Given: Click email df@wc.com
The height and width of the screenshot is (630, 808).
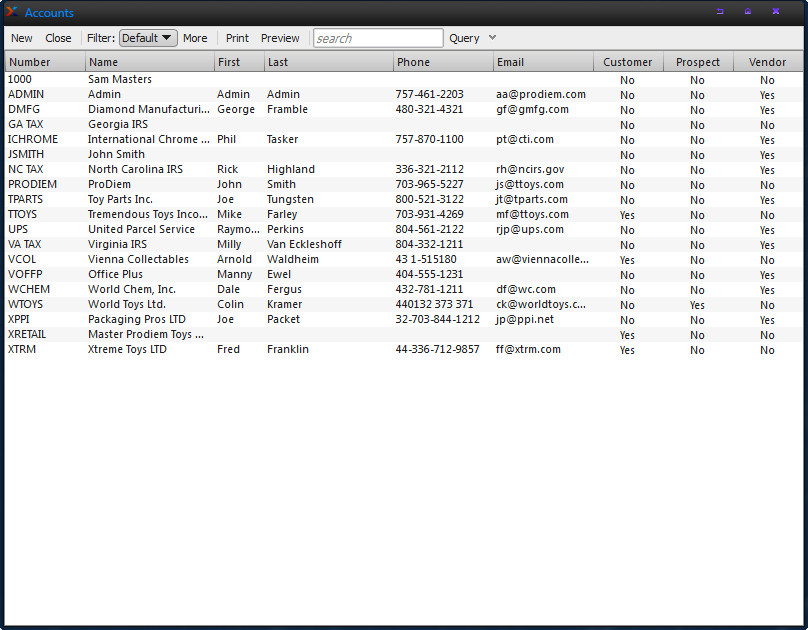Looking at the screenshot, I should [x=526, y=288].
